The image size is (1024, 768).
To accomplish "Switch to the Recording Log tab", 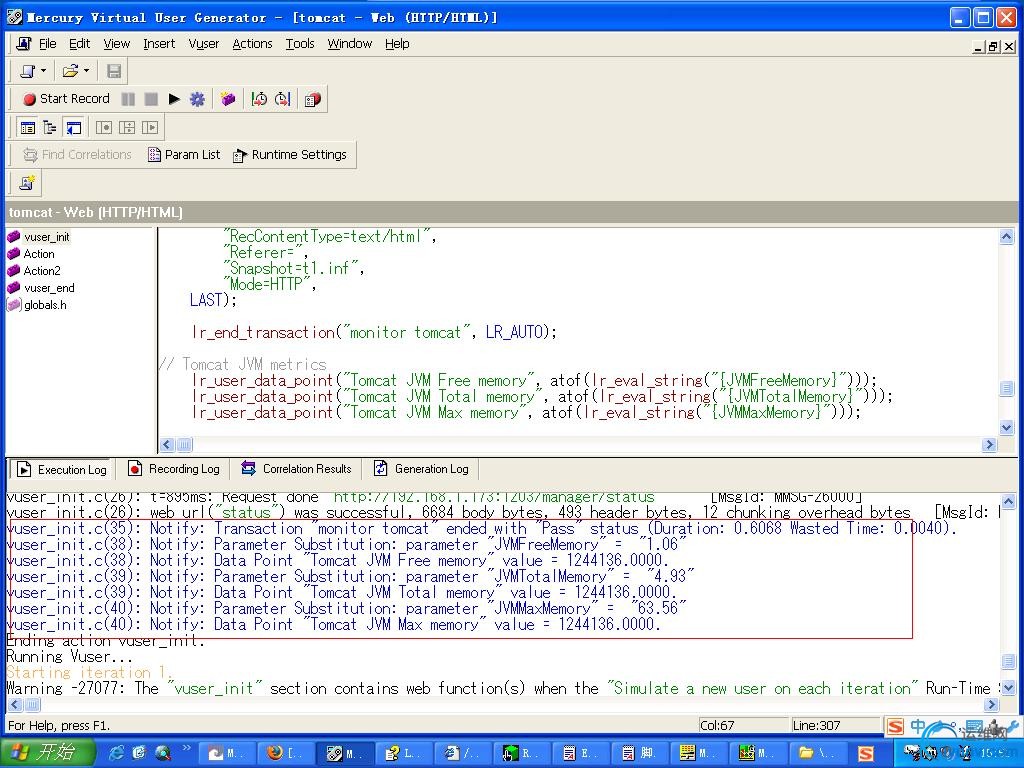I will coord(174,468).
